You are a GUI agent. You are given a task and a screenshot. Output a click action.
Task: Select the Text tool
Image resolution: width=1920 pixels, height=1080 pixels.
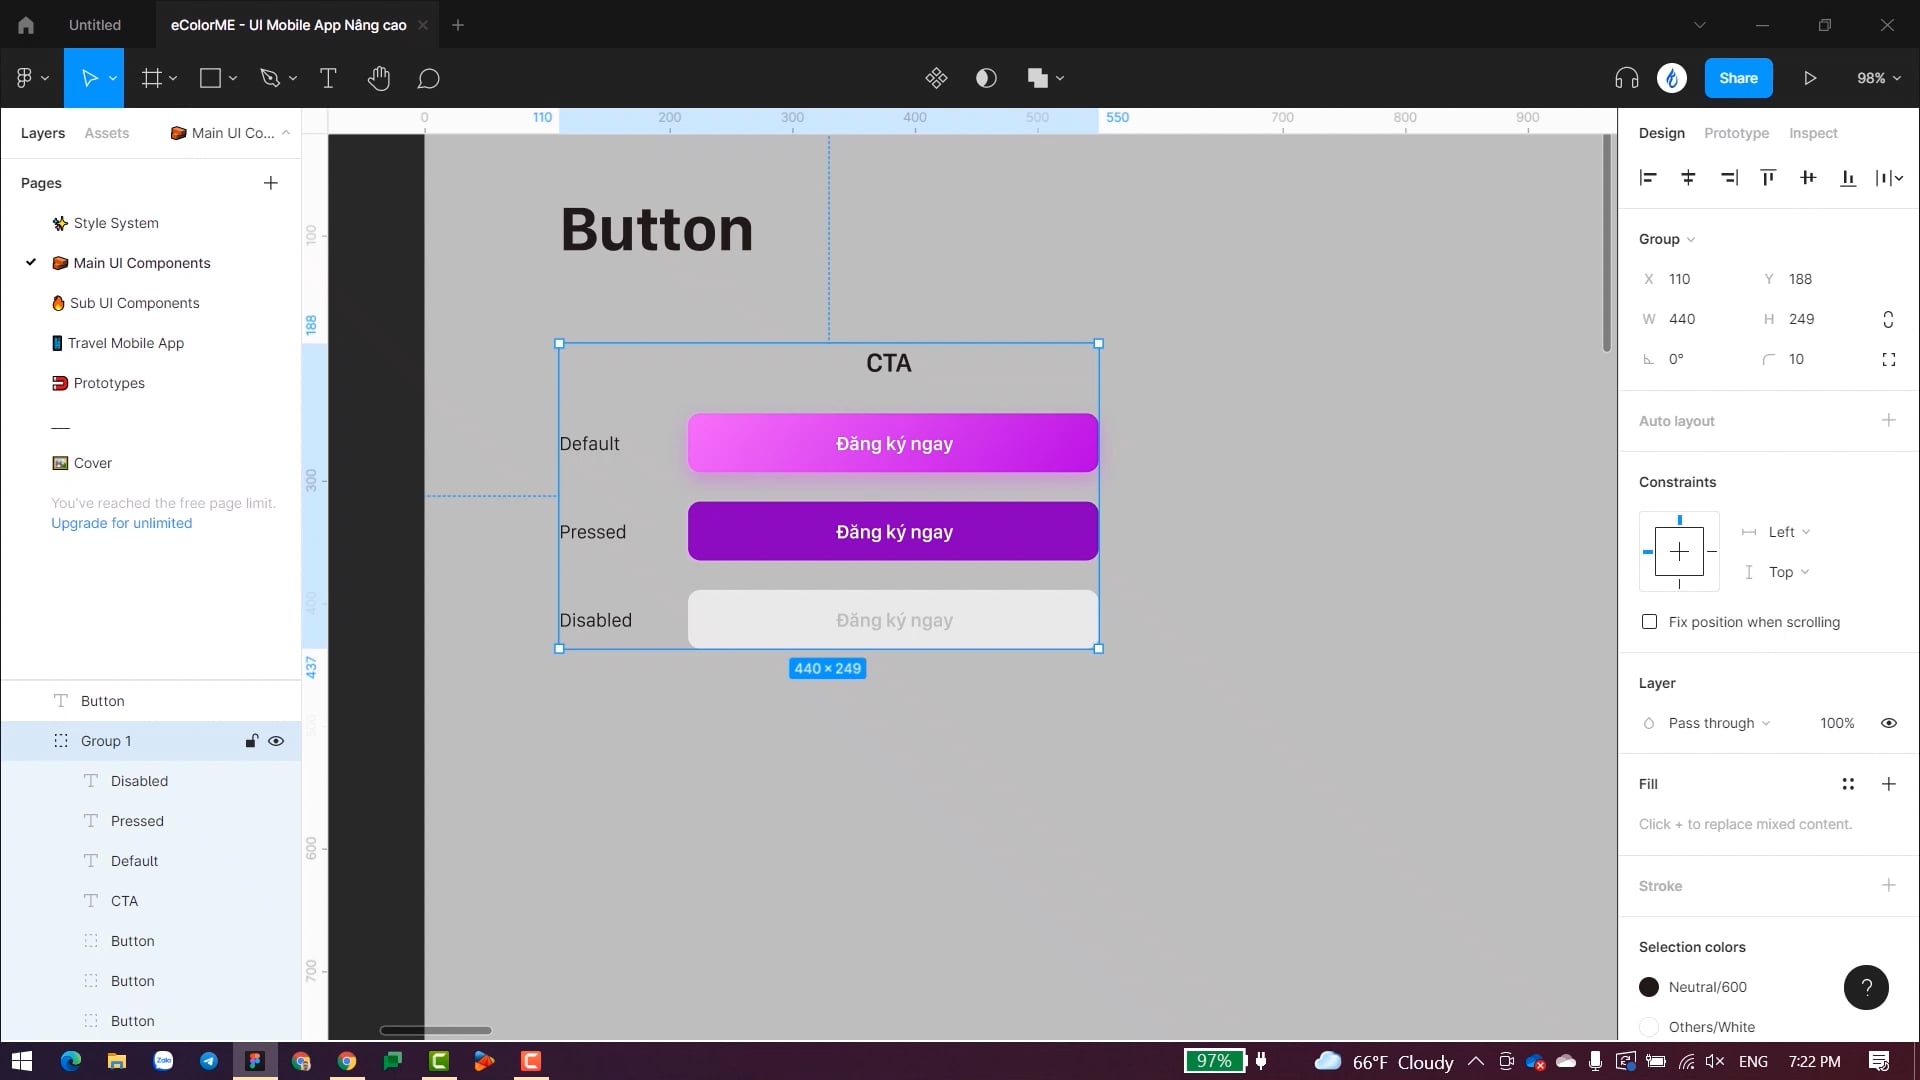coord(328,78)
